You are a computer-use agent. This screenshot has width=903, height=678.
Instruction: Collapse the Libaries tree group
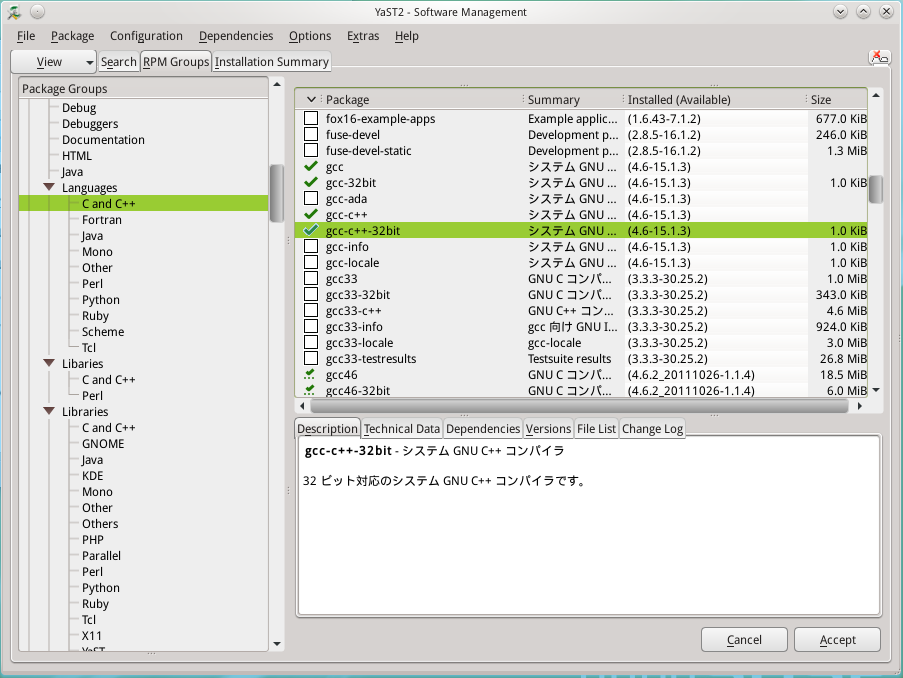tap(50, 363)
